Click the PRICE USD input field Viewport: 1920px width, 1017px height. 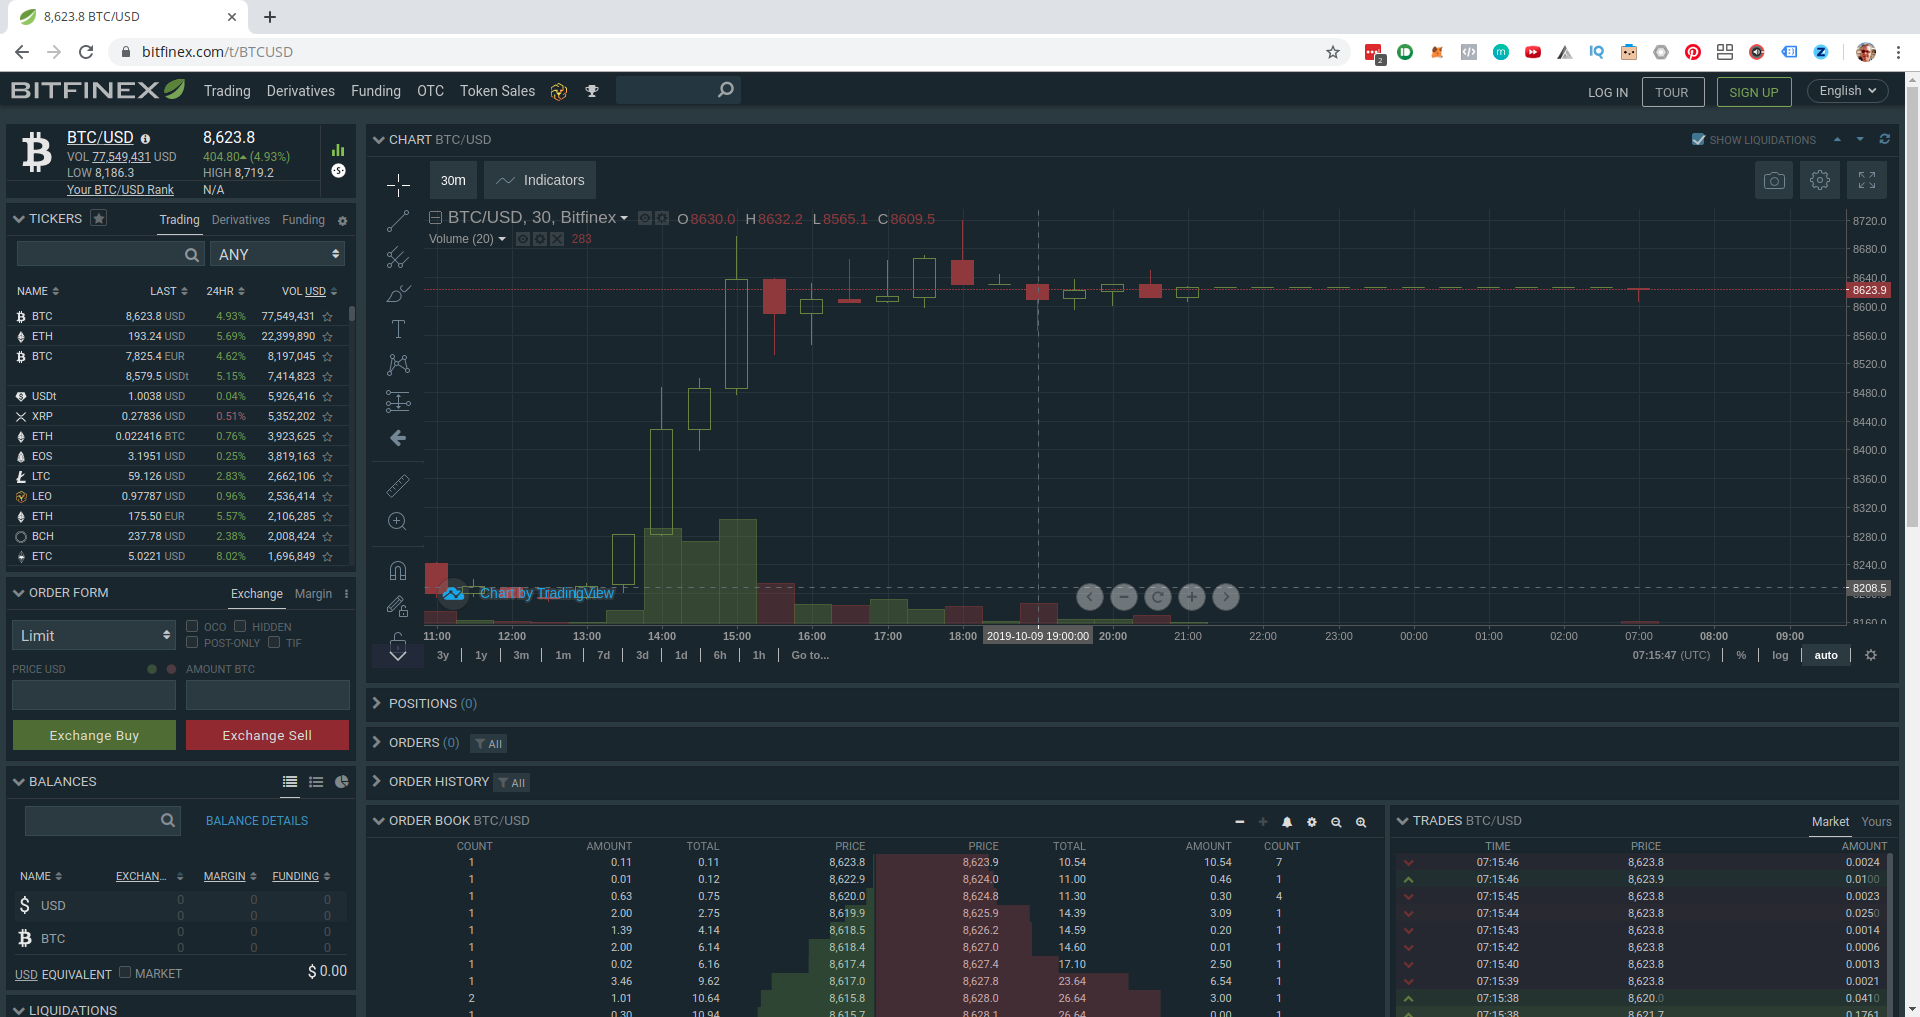(94, 695)
